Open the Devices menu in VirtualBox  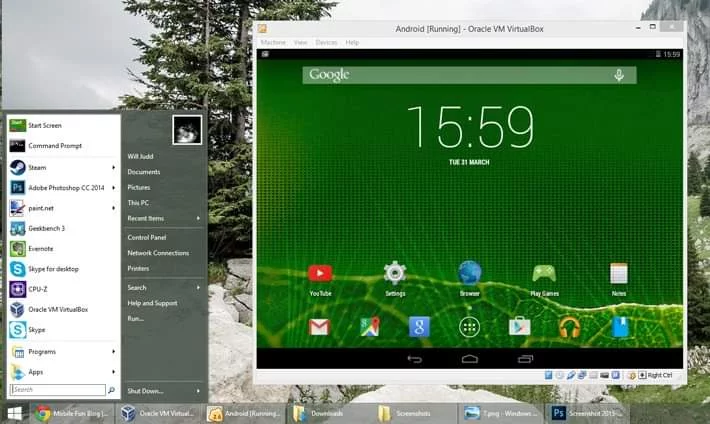click(x=326, y=43)
